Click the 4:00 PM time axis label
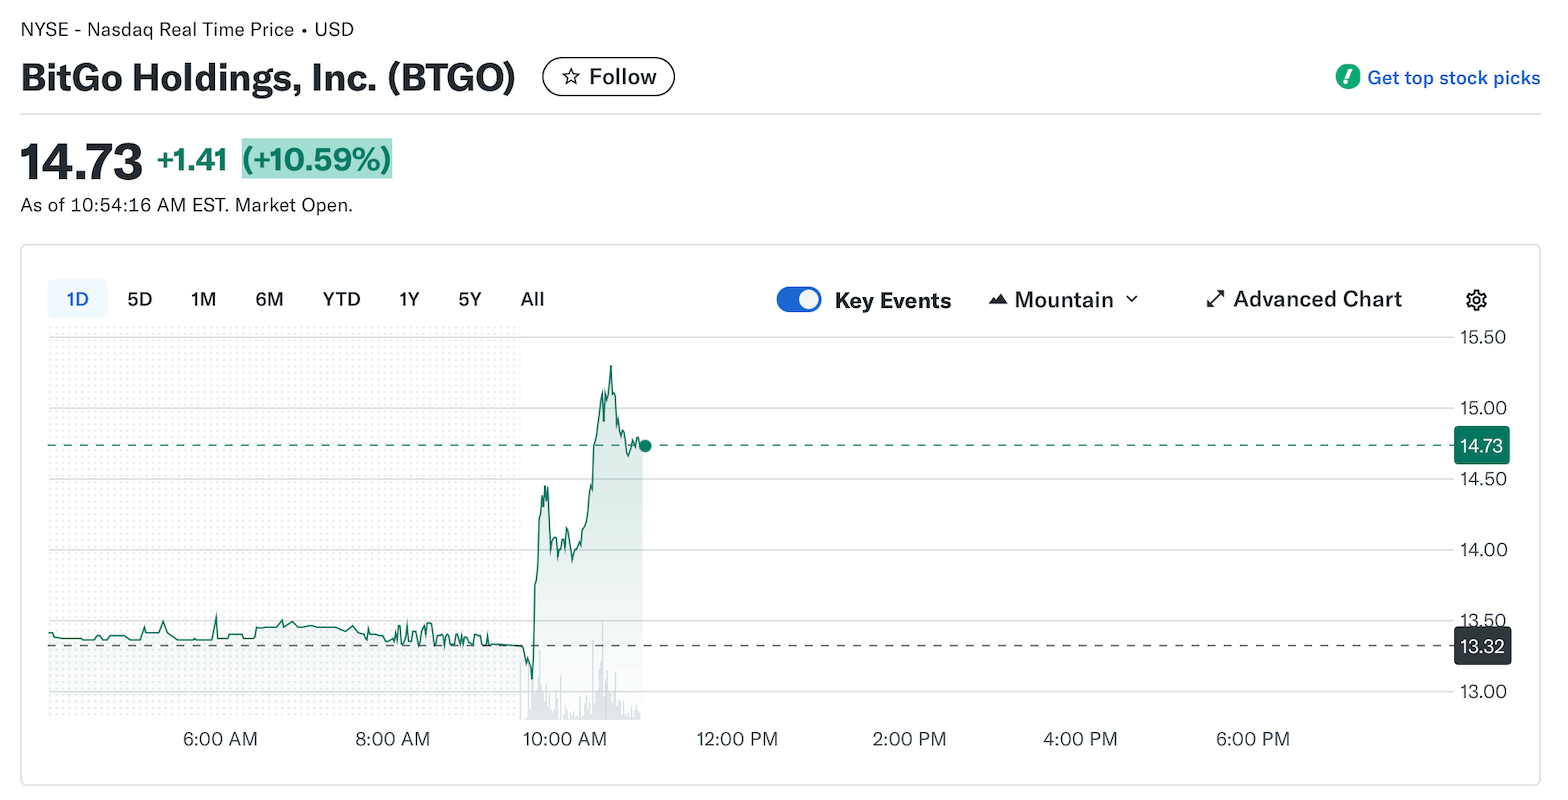 click(x=1080, y=739)
